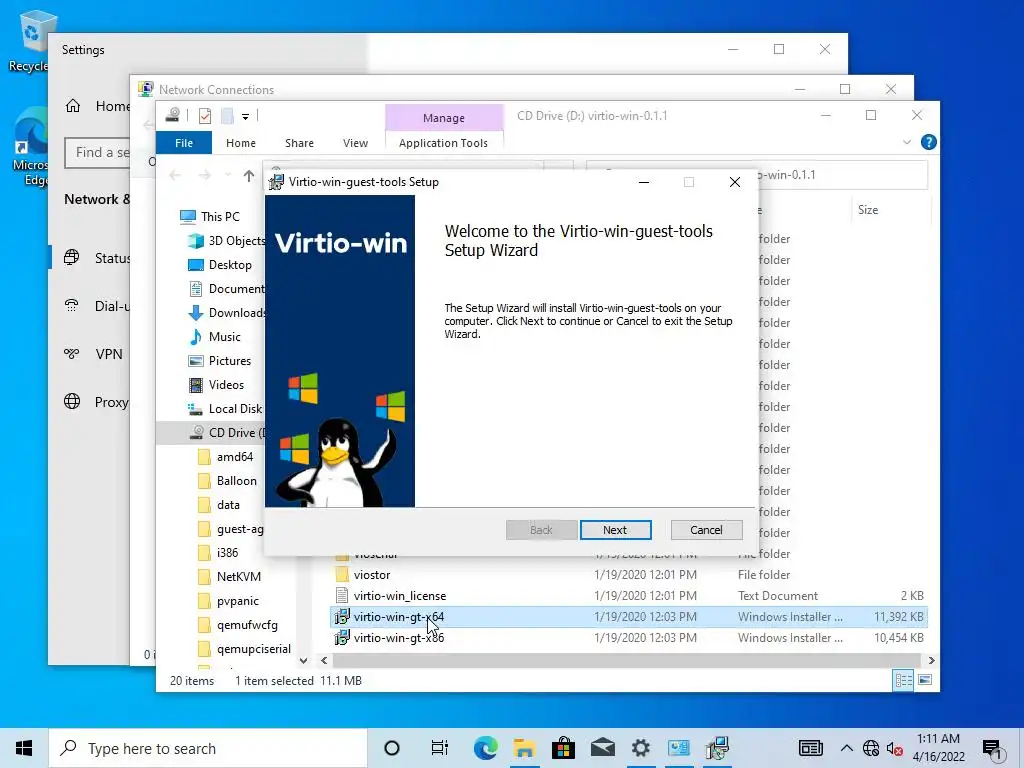
Task: Click the taskbar search box
Action: click(208, 748)
